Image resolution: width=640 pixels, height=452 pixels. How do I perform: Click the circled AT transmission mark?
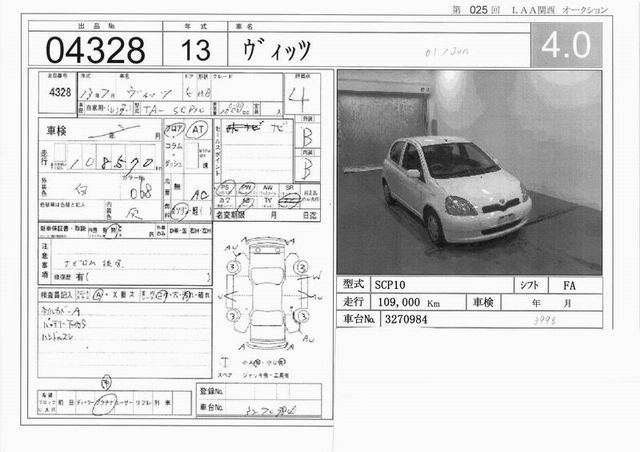[198, 130]
